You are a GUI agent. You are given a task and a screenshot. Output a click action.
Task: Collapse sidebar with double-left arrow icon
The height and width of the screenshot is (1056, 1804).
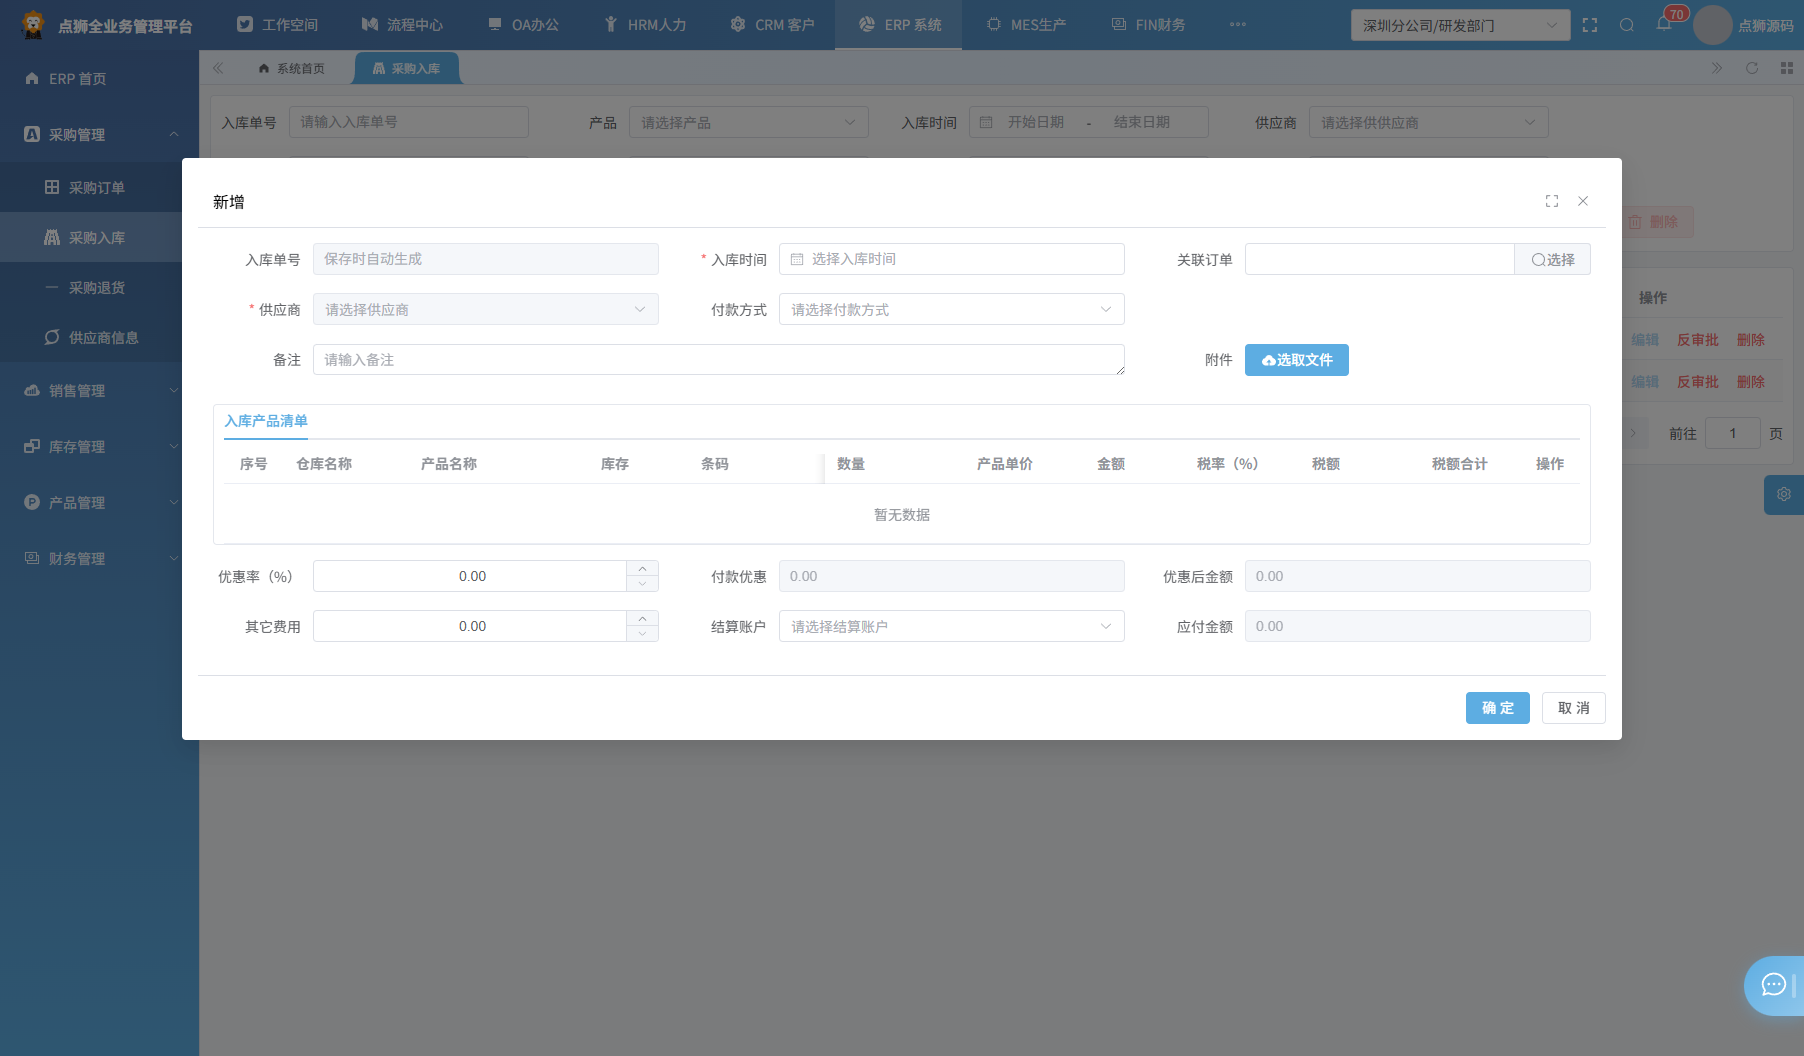pyautogui.click(x=218, y=68)
